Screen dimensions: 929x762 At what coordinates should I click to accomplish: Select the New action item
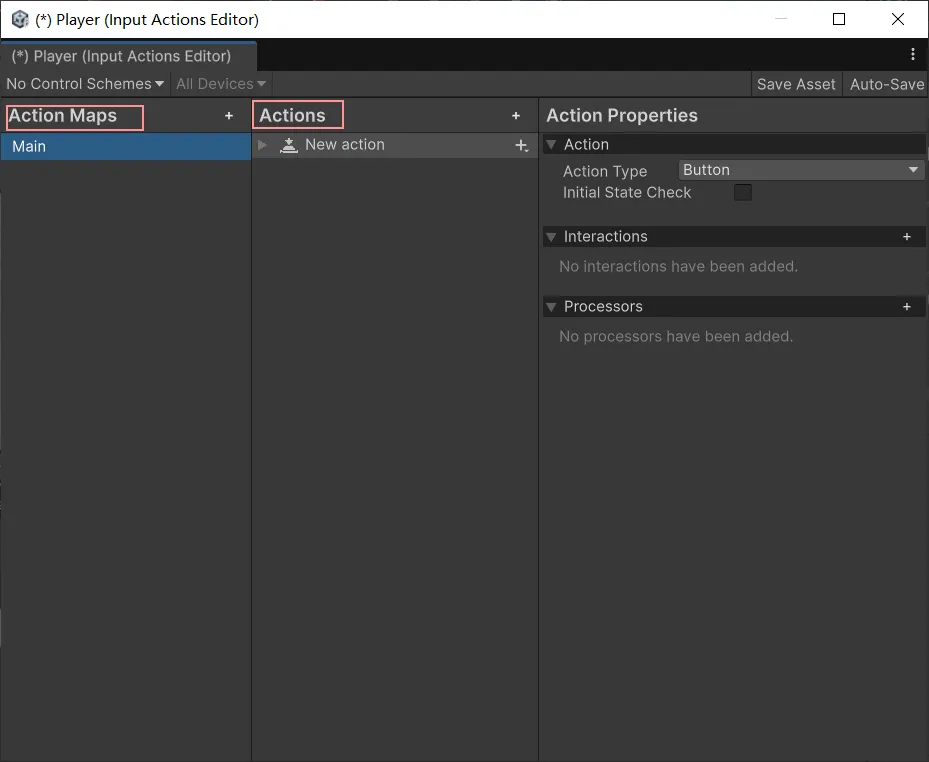click(x=345, y=145)
